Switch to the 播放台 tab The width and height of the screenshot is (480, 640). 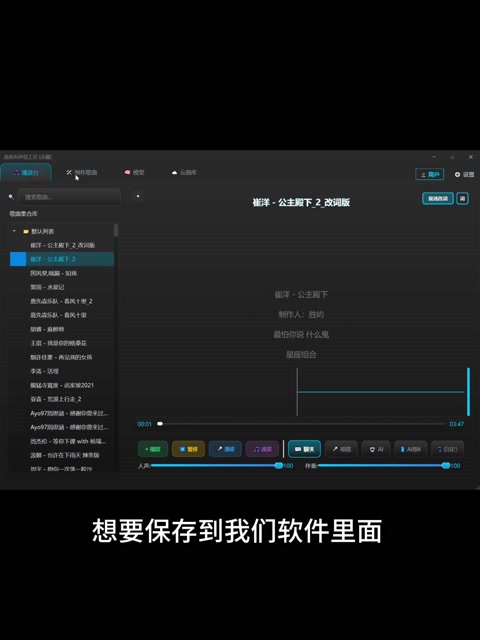(x=26, y=173)
